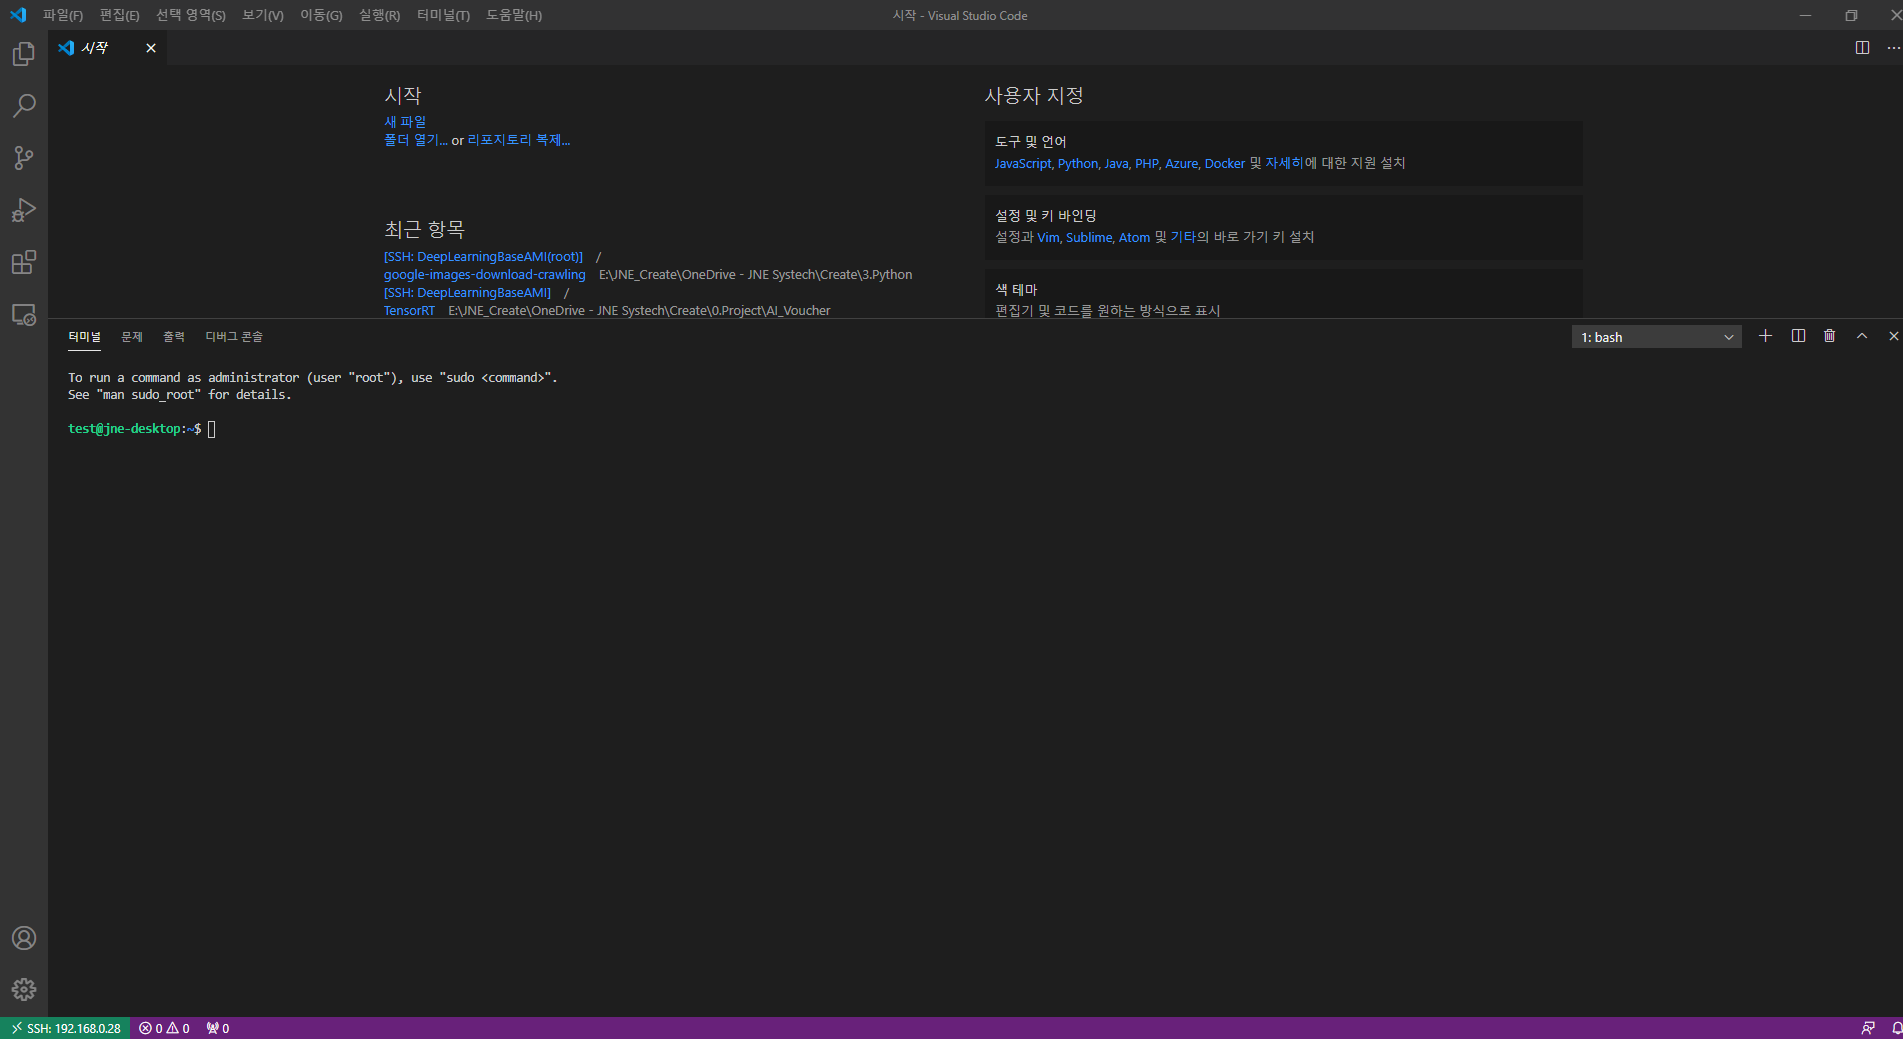Image resolution: width=1903 pixels, height=1039 pixels.
Task: Install JavaScript language support
Action: coord(1022,164)
